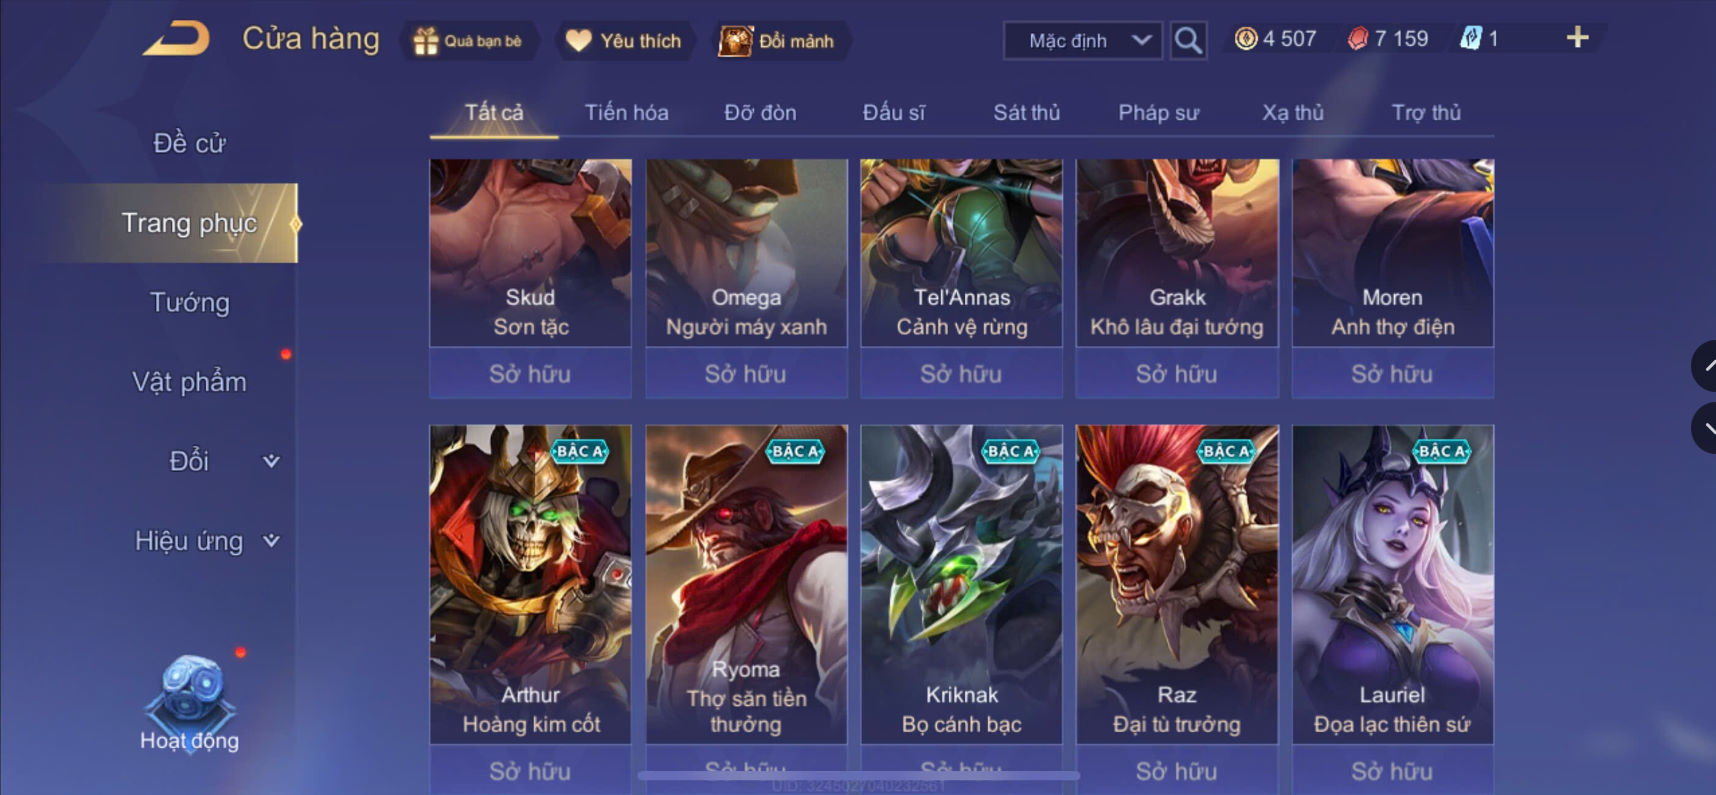Screen dimensions: 1716x795
Task: Open Yêu thích heart favorites
Action: pyautogui.click(x=624, y=41)
